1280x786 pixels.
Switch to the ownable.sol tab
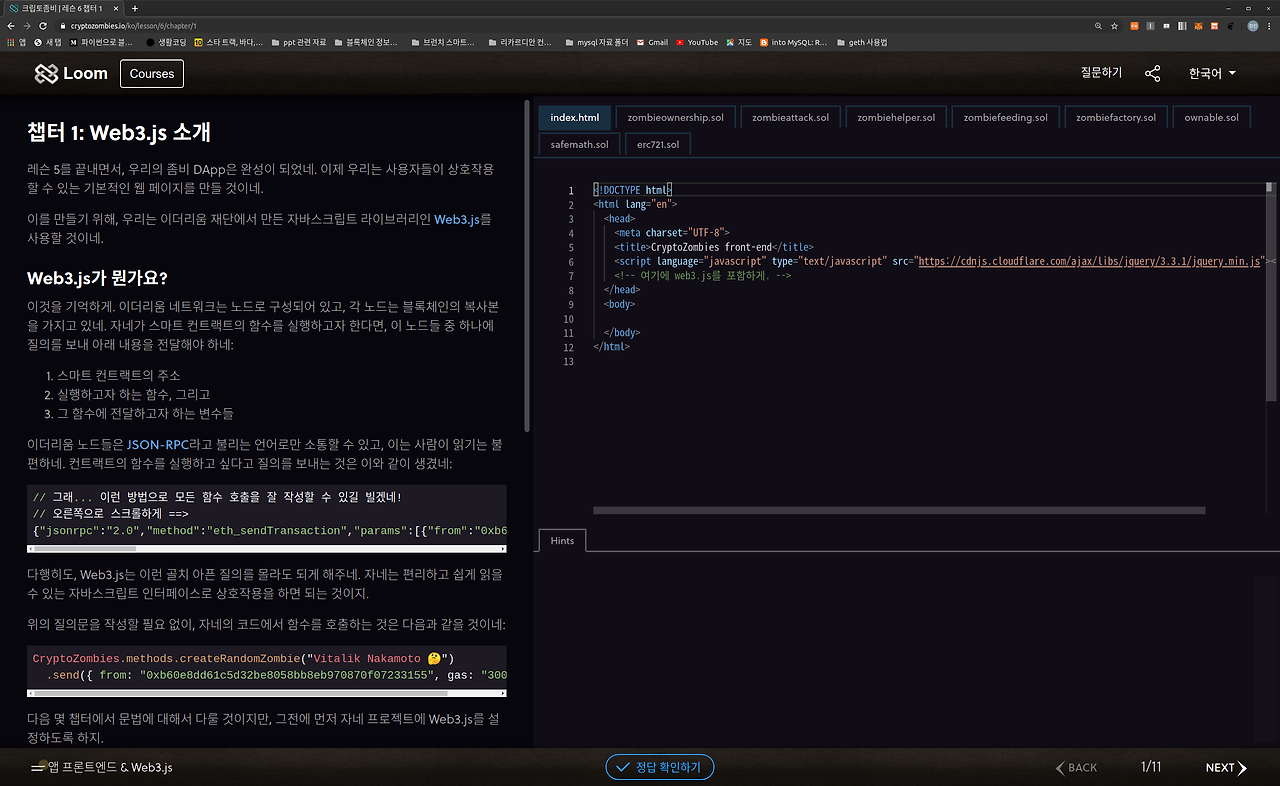pyautogui.click(x=1211, y=117)
